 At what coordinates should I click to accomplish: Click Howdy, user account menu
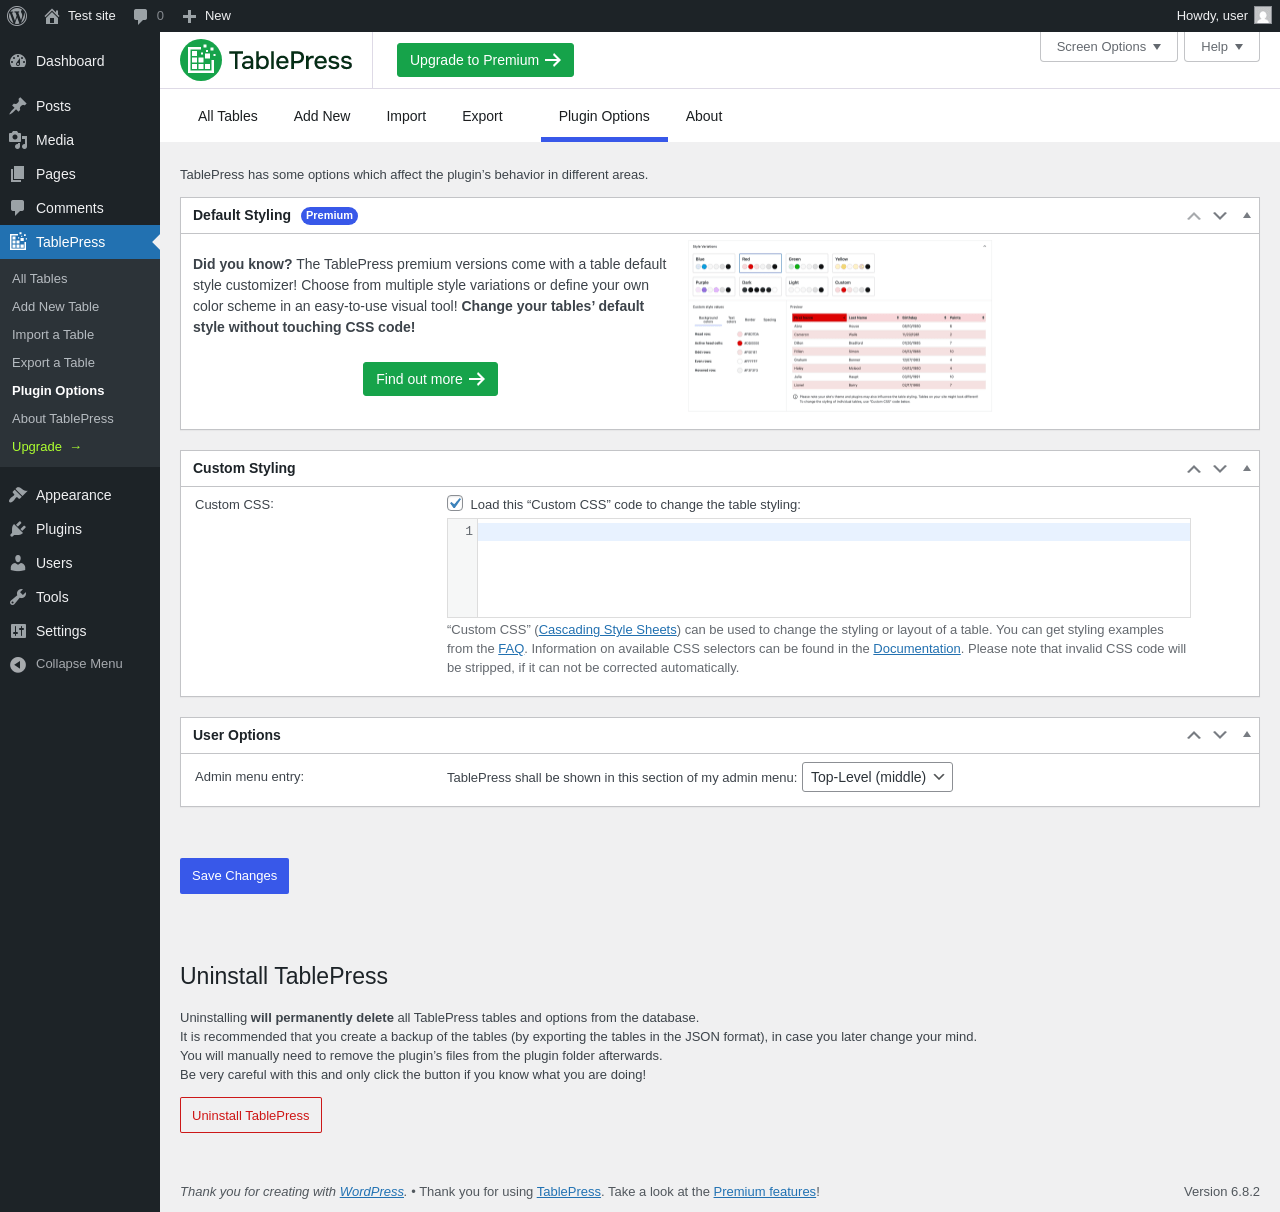pos(1224,16)
